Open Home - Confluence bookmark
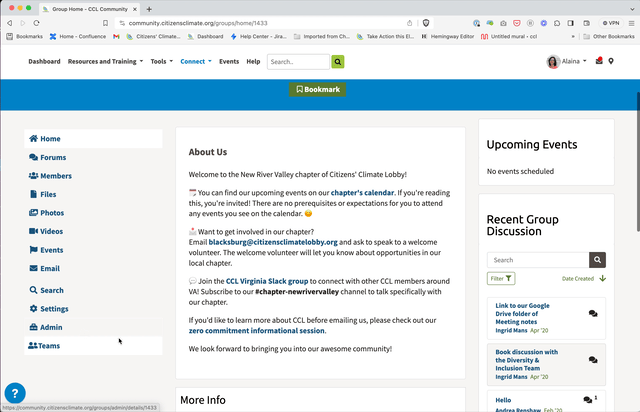 [78, 36]
